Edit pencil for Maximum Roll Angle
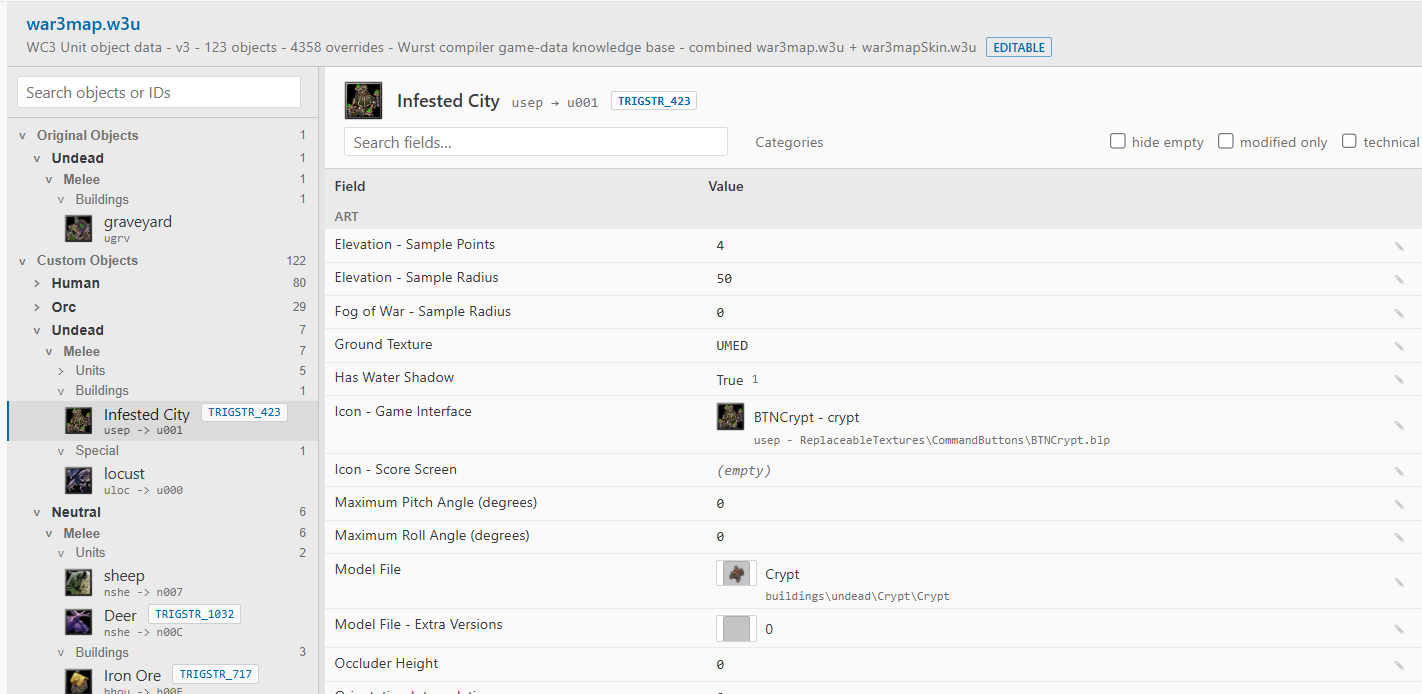Image resolution: width=1422 pixels, height=694 pixels. click(1399, 537)
